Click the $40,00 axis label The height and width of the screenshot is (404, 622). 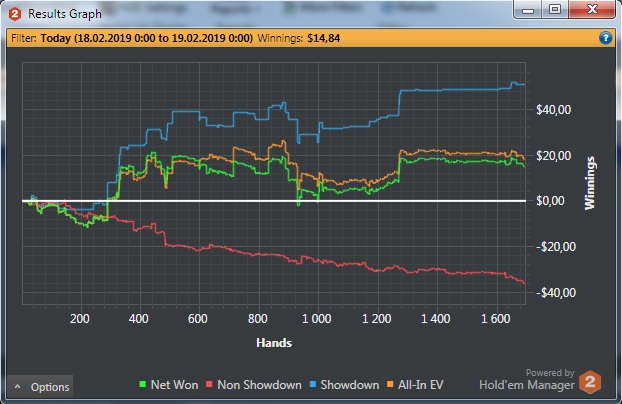pos(553,110)
